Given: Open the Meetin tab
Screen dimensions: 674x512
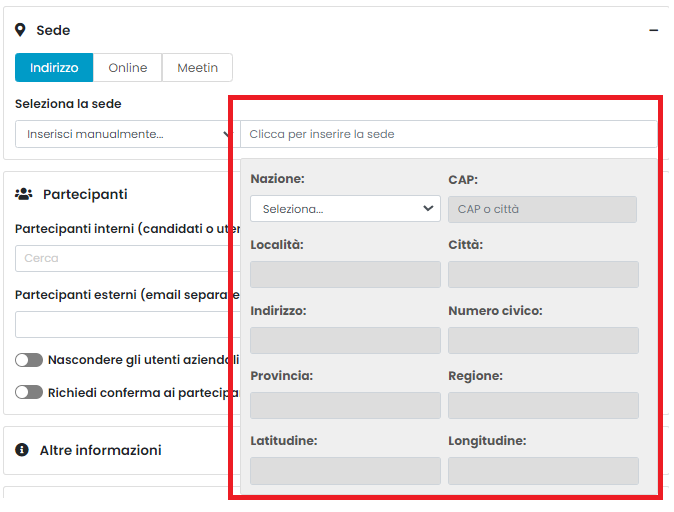Looking at the screenshot, I should (197, 67).
